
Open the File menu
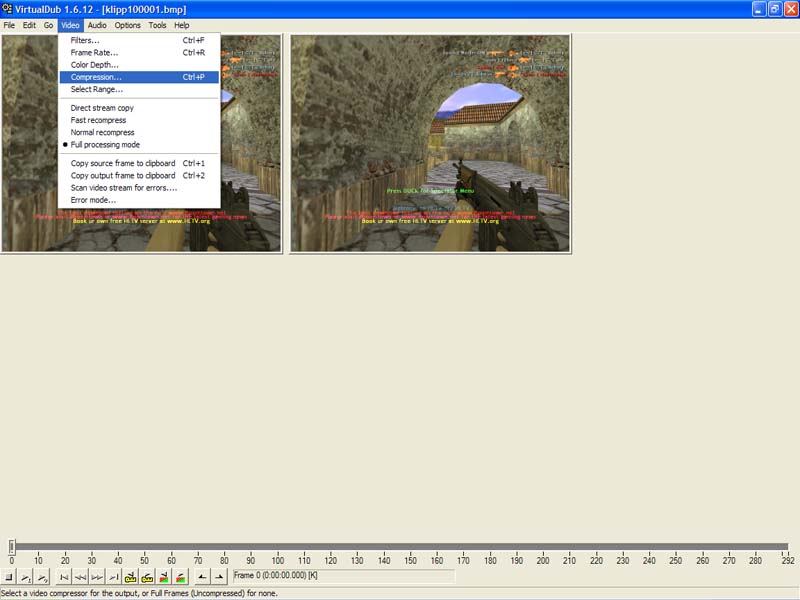click(x=9, y=25)
